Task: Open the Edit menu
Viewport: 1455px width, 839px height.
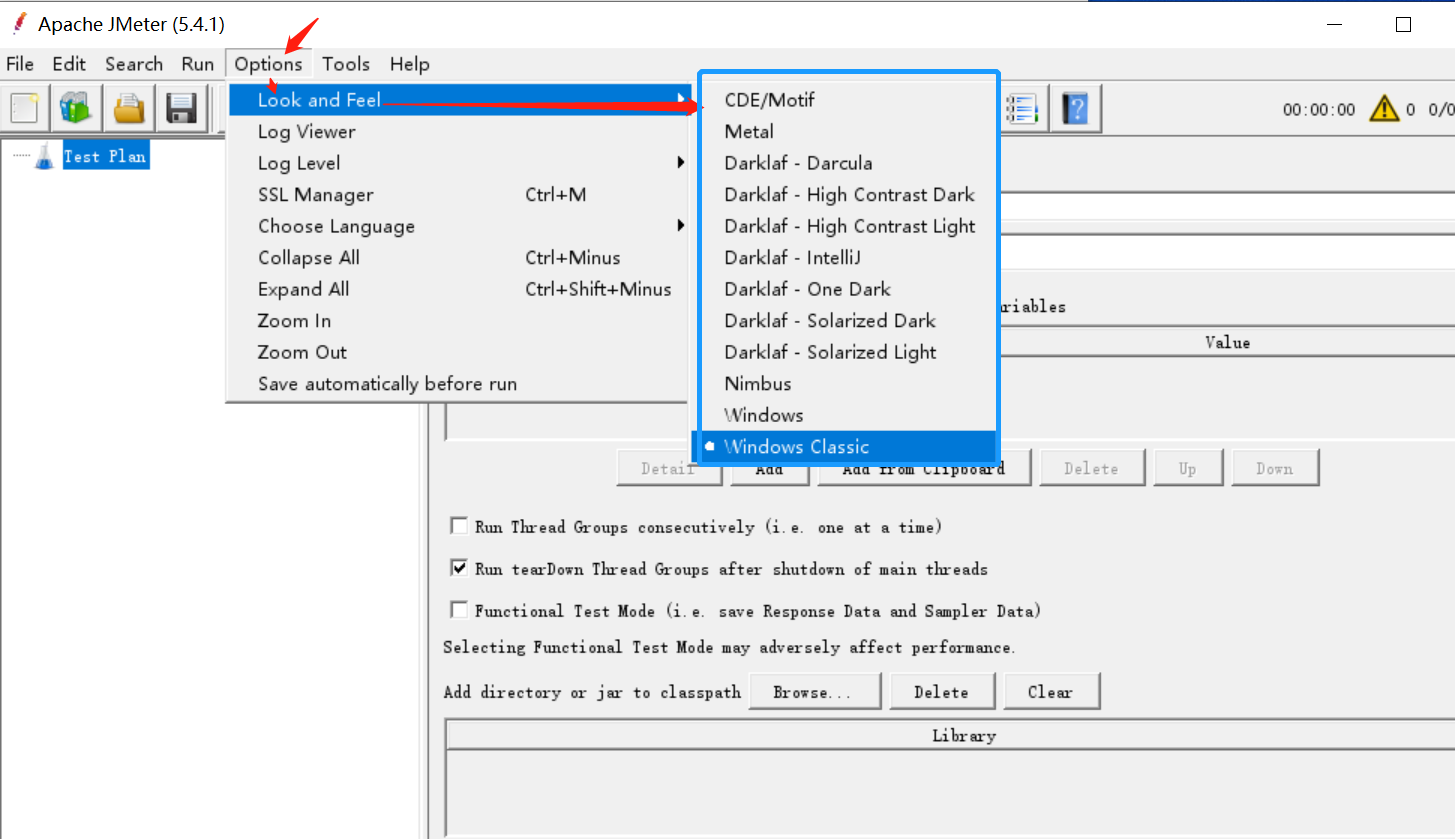Action: pos(69,64)
